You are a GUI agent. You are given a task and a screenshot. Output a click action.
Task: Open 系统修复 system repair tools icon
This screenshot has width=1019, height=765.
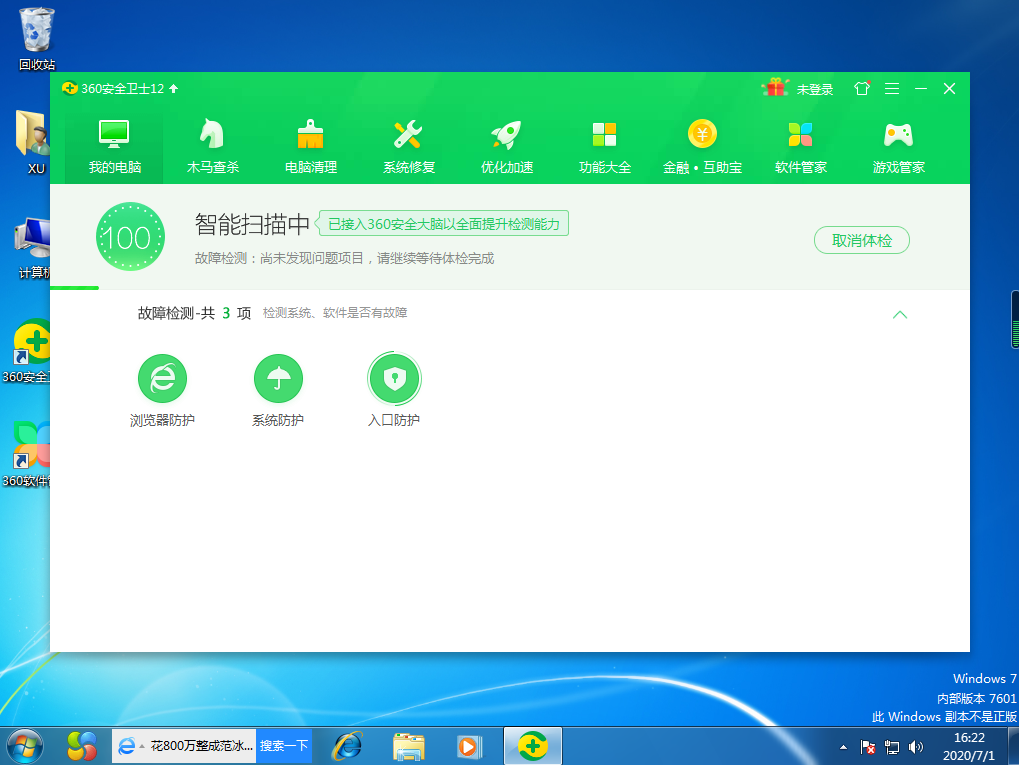408,135
